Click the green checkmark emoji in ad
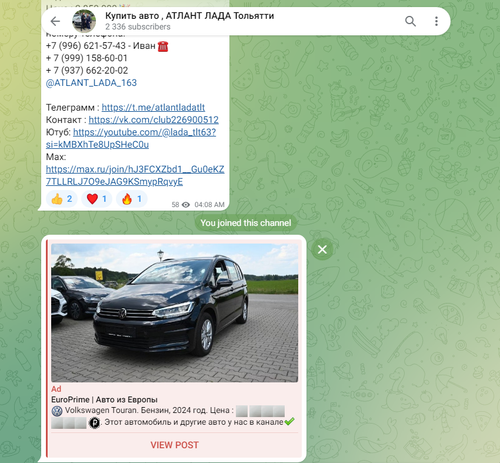Screen dimensions: 500x463 pos(289,422)
